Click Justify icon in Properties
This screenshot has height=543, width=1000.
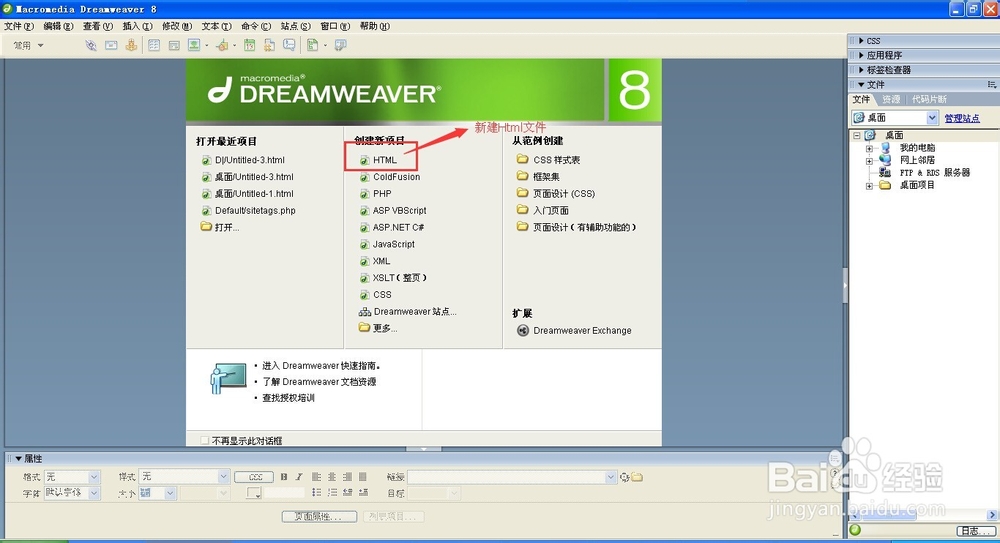pyautogui.click(x=363, y=477)
